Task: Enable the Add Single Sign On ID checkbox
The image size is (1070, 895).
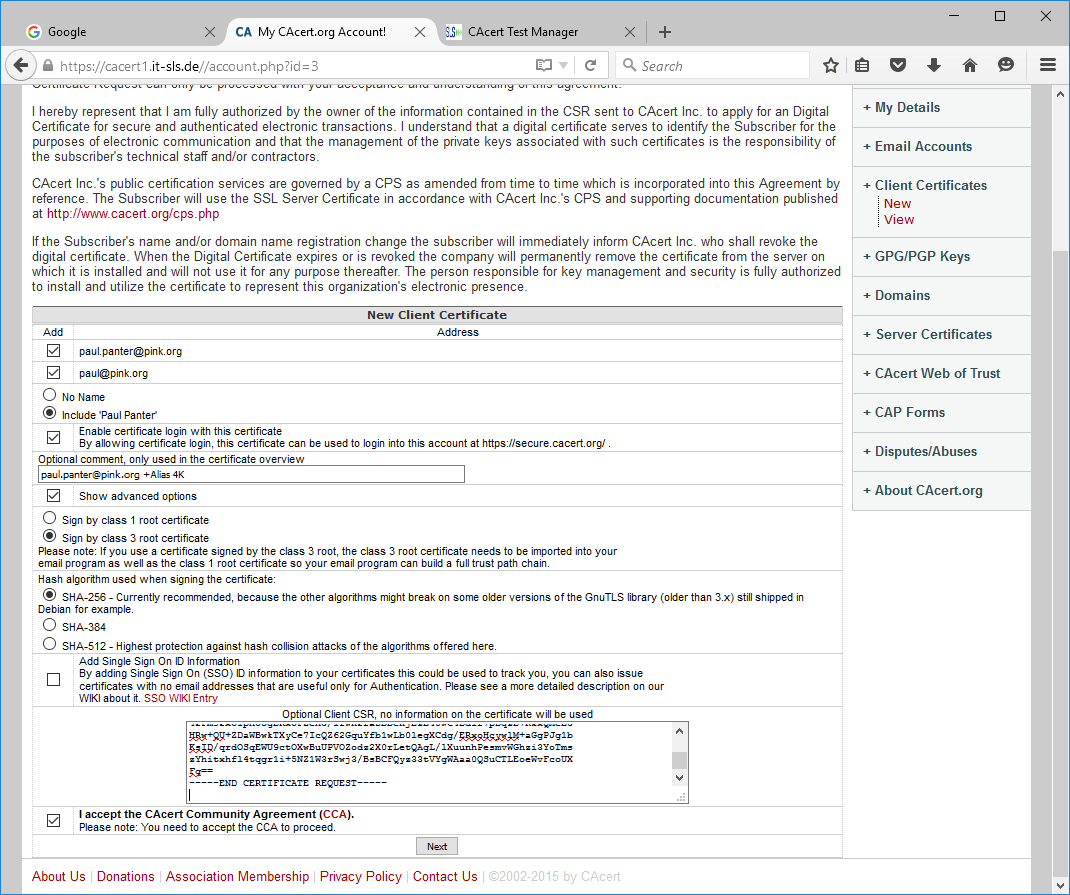Action: pyautogui.click(x=53, y=680)
